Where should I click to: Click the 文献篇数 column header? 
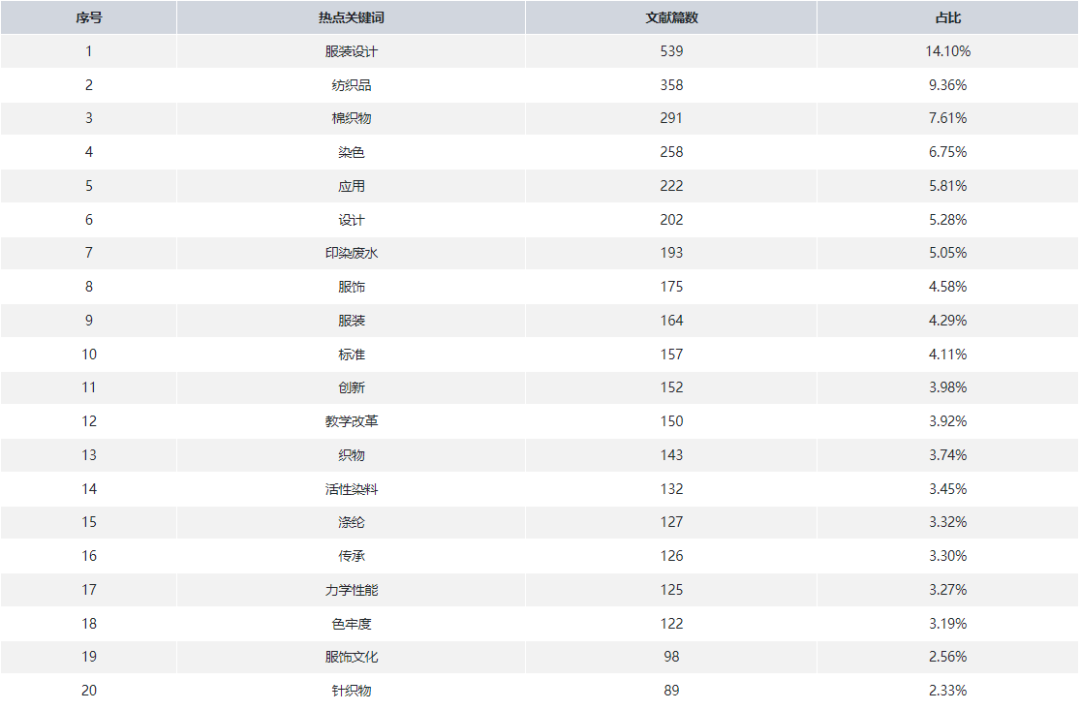click(672, 18)
